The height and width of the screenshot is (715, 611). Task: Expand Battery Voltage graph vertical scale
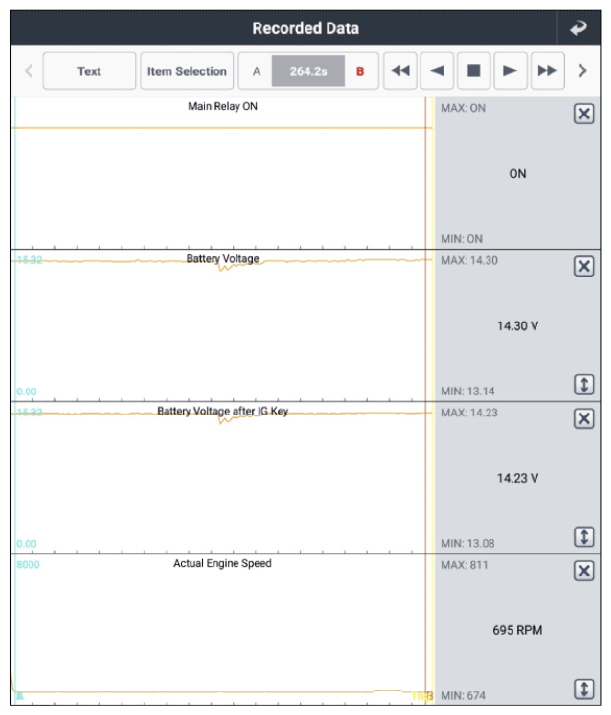(584, 384)
